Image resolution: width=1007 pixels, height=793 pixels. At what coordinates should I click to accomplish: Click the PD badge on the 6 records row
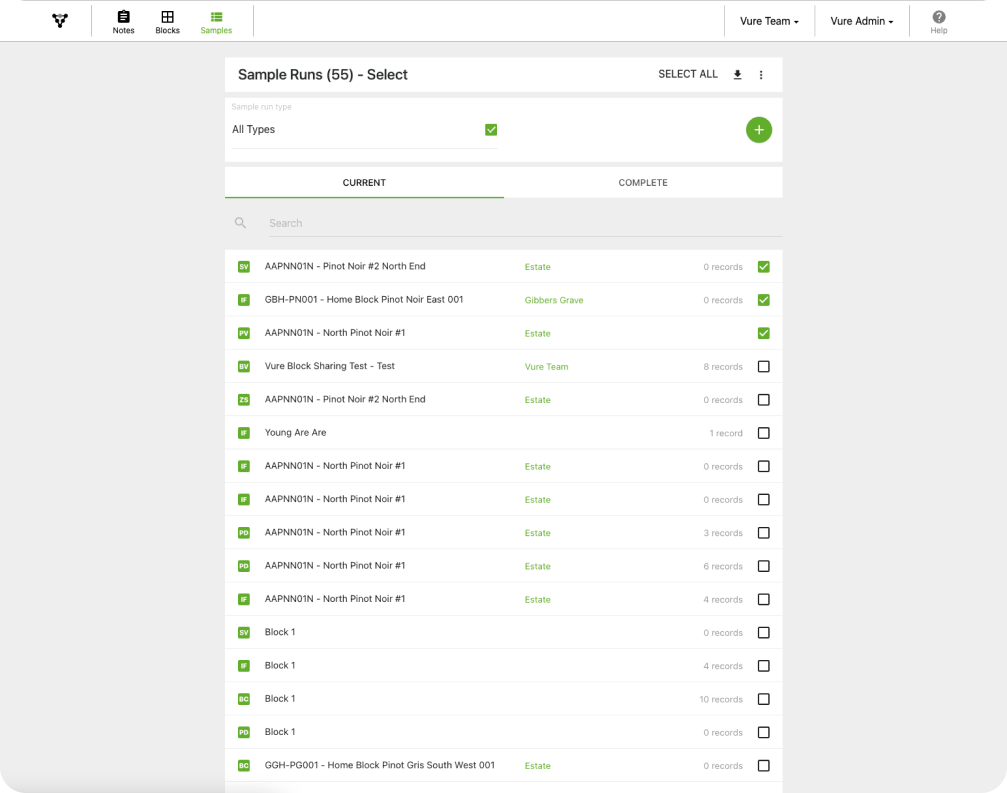point(244,566)
